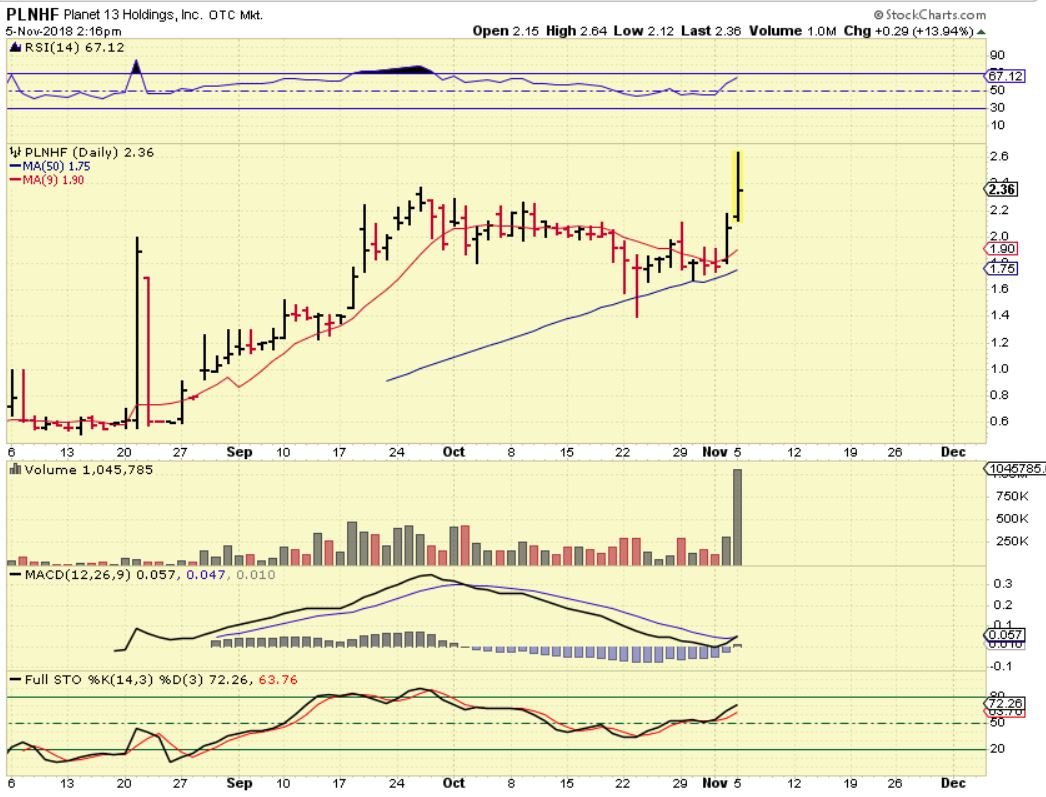Click the MA(9) 1.90 legend text
1046x797 pixels.
(53, 180)
